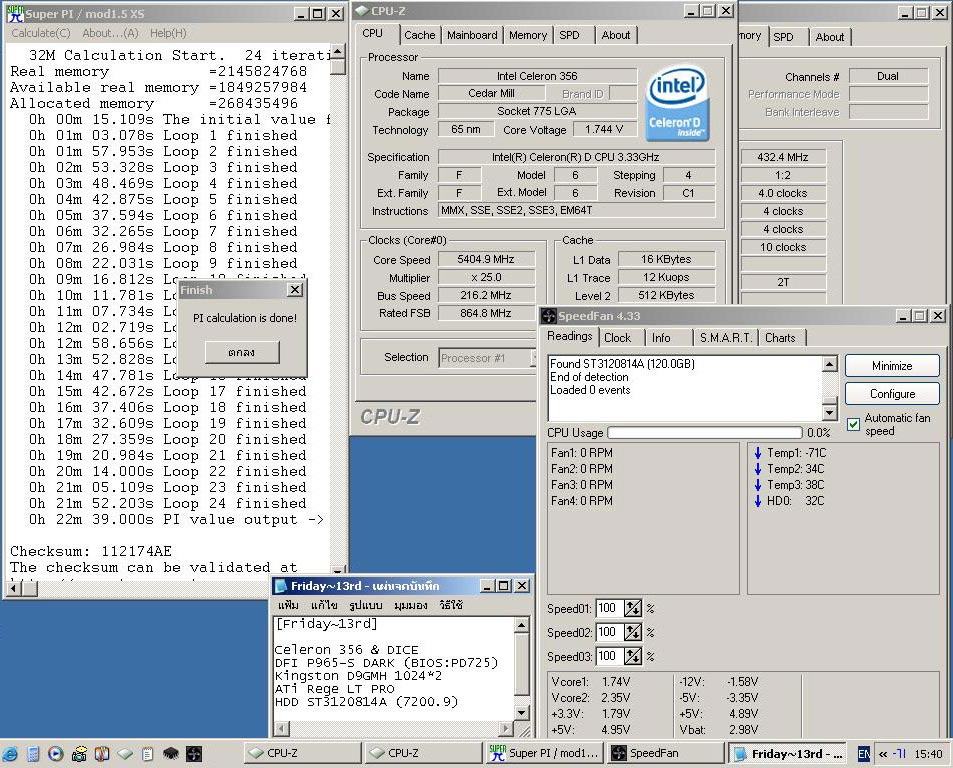953x768 pixels.
Task: Open the second Thai menu (edit) in notepad
Action: click(323, 605)
